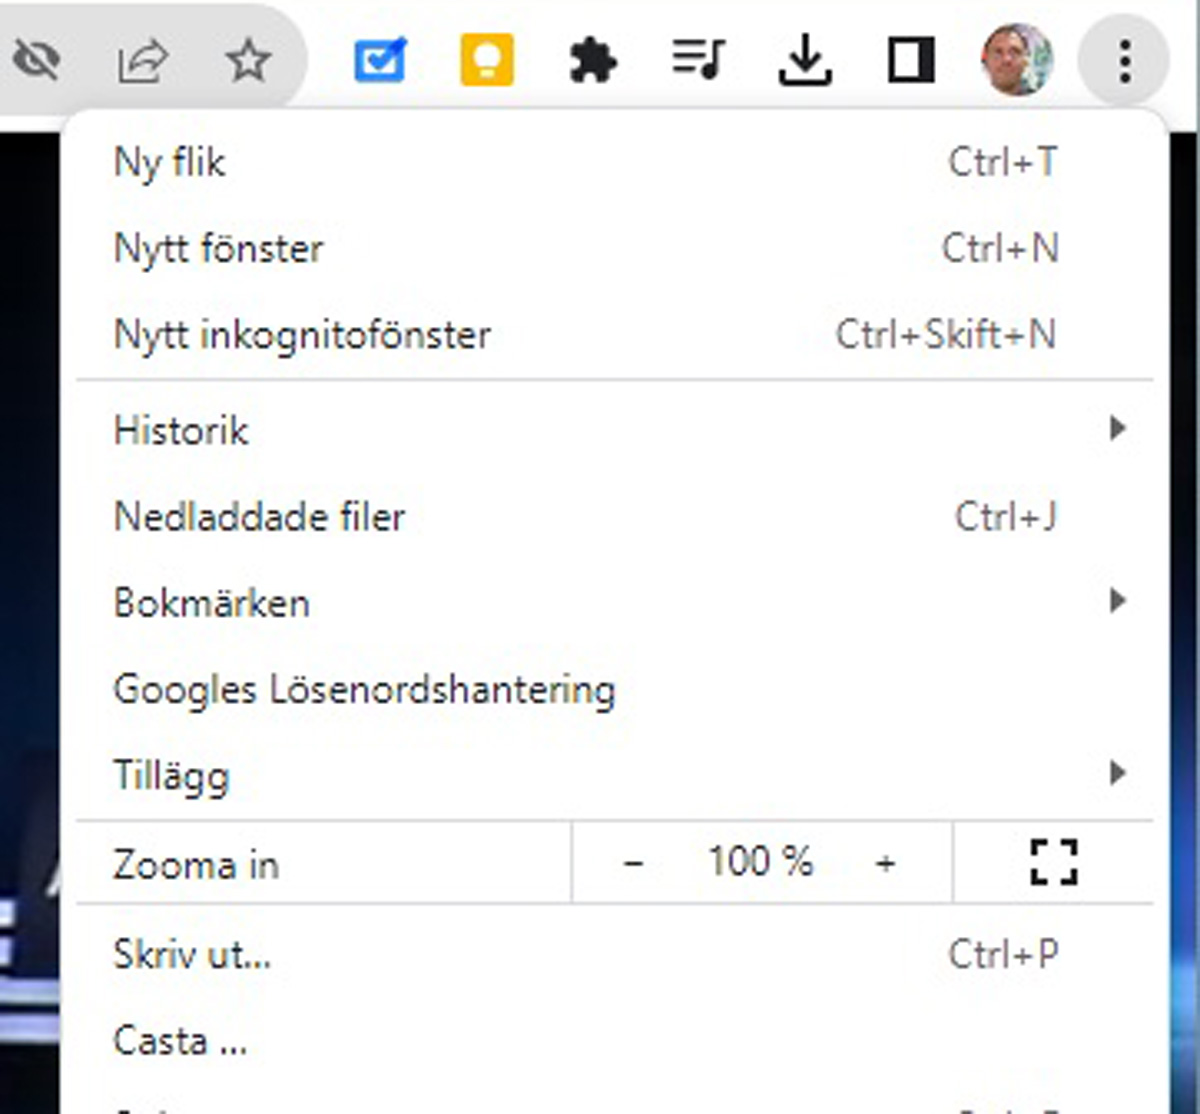Screen dimensions: 1200x1114
Task: Choose Skriv ut from the menu
Action: pyautogui.click(x=192, y=954)
